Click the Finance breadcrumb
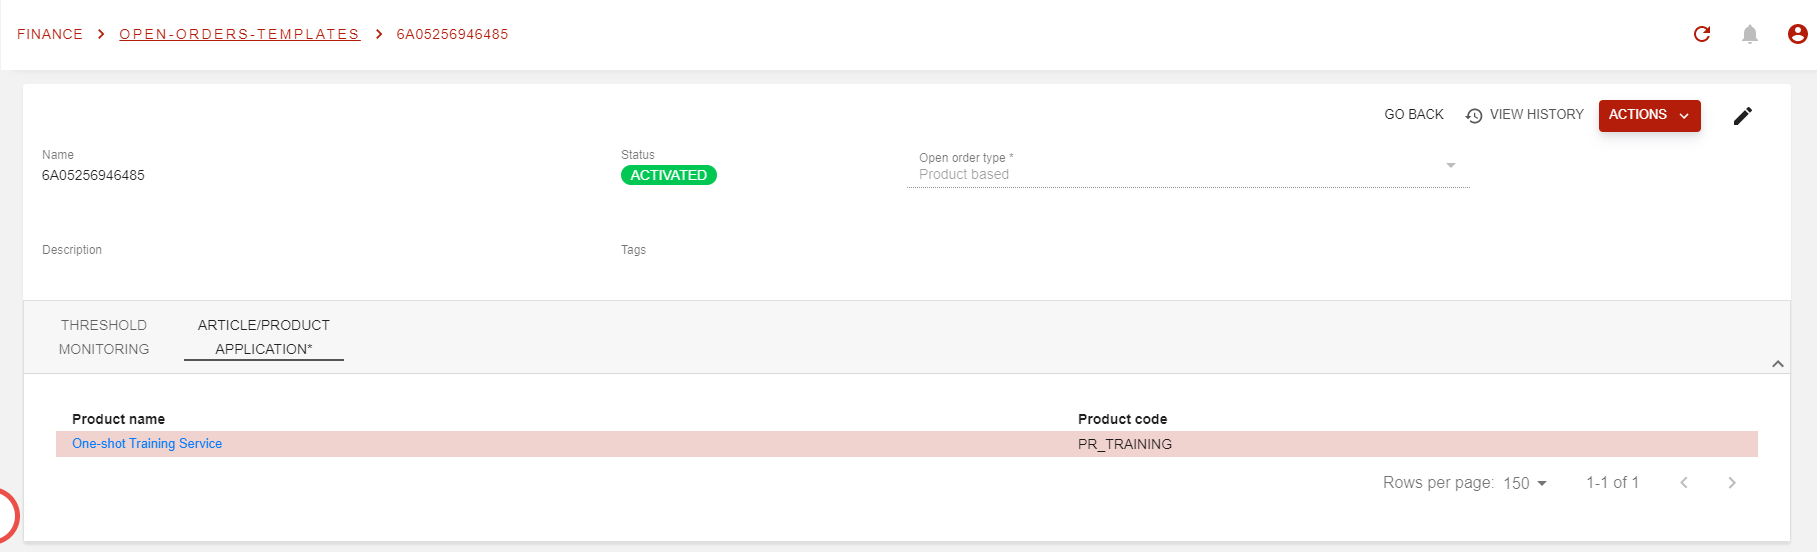 click(x=50, y=34)
